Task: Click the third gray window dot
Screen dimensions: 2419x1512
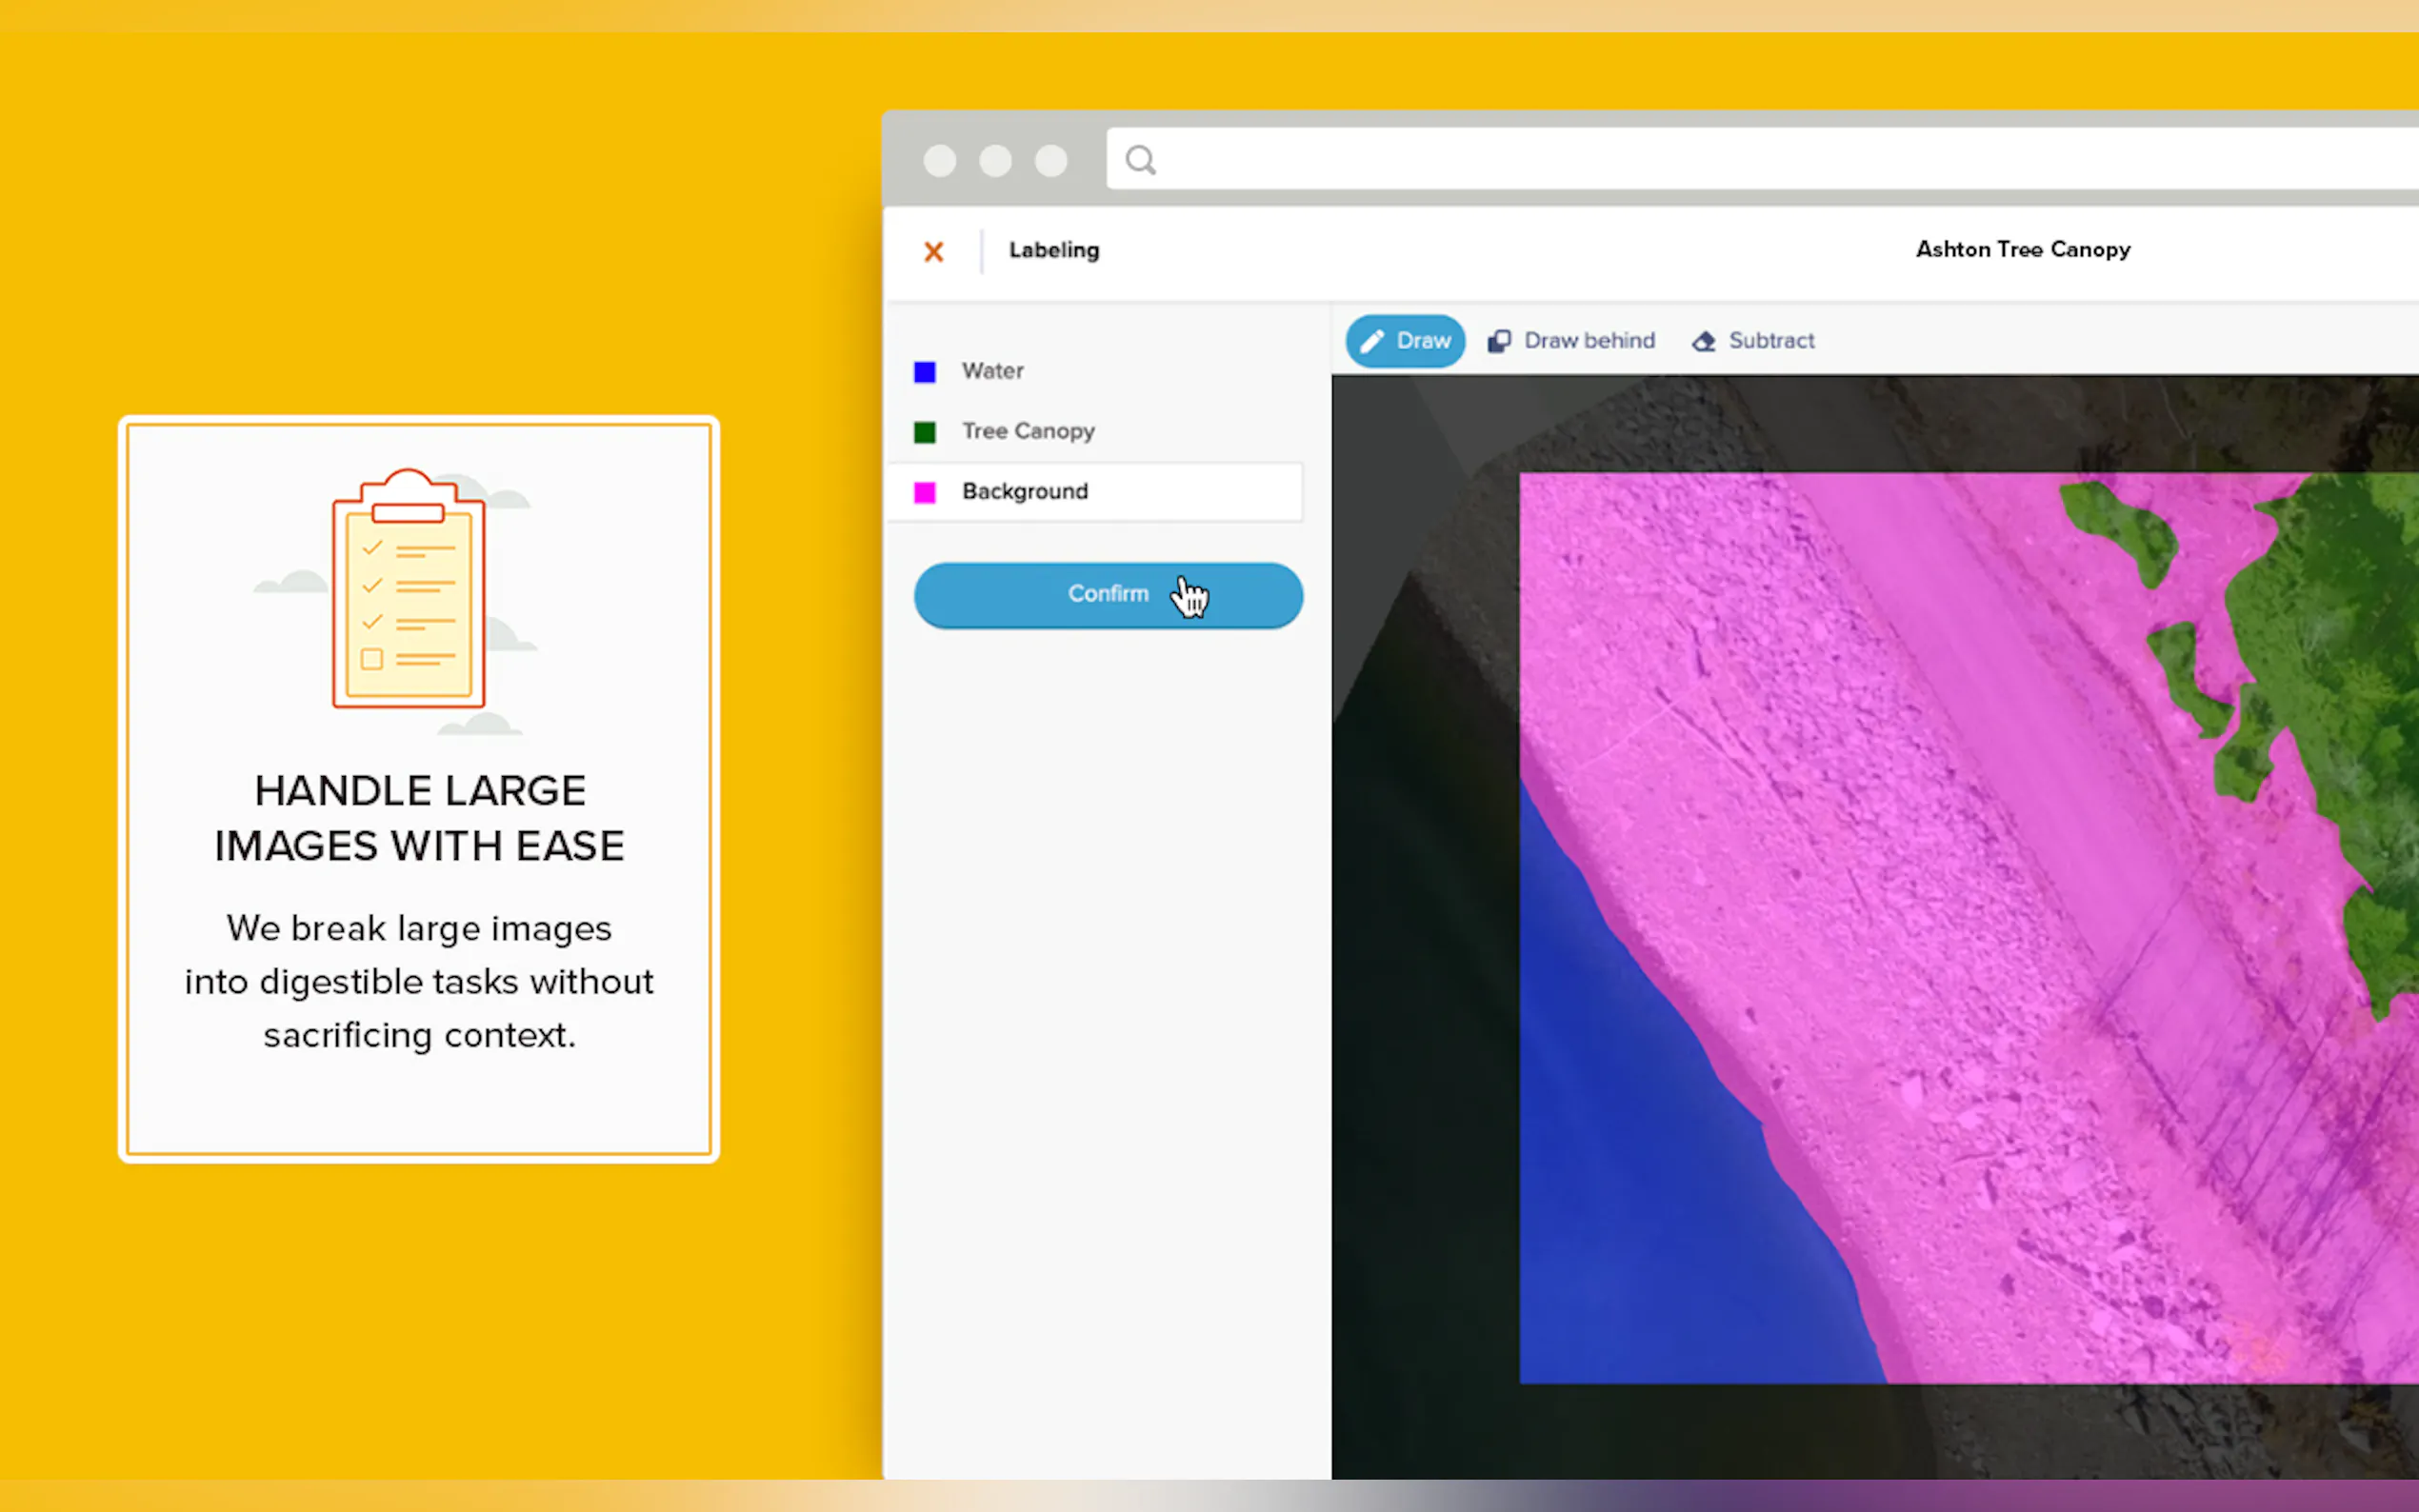Action: tap(1050, 160)
